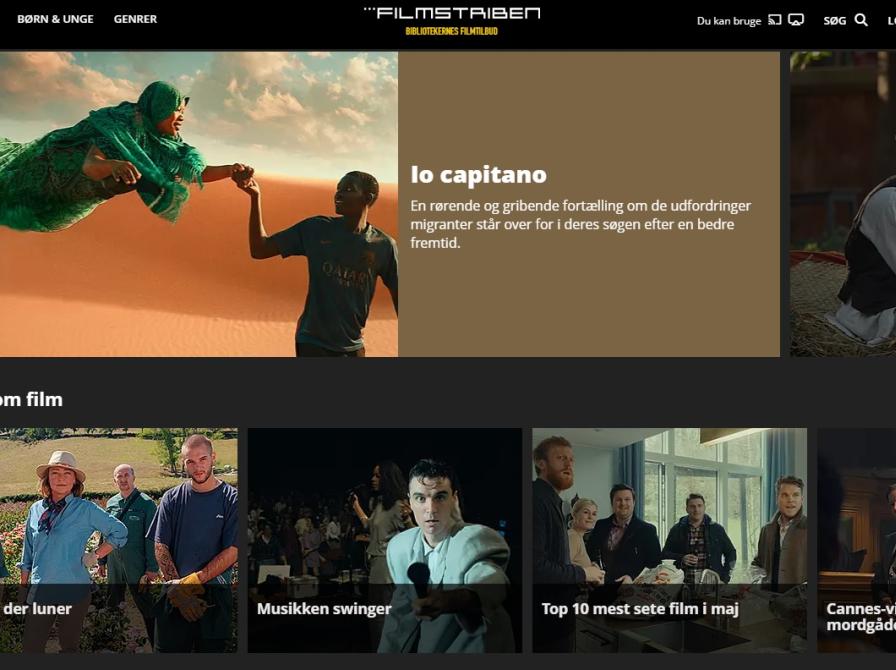Click the 'Top 10 mest sete film i maj' title
Screen dimensions: 896x670
pyautogui.click(x=639, y=609)
